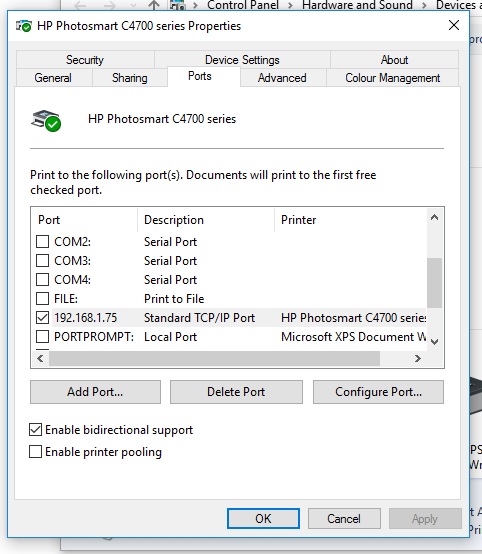Image resolution: width=482 pixels, height=554 pixels.
Task: Click the printer icon in the title bar
Action: click(x=24, y=26)
